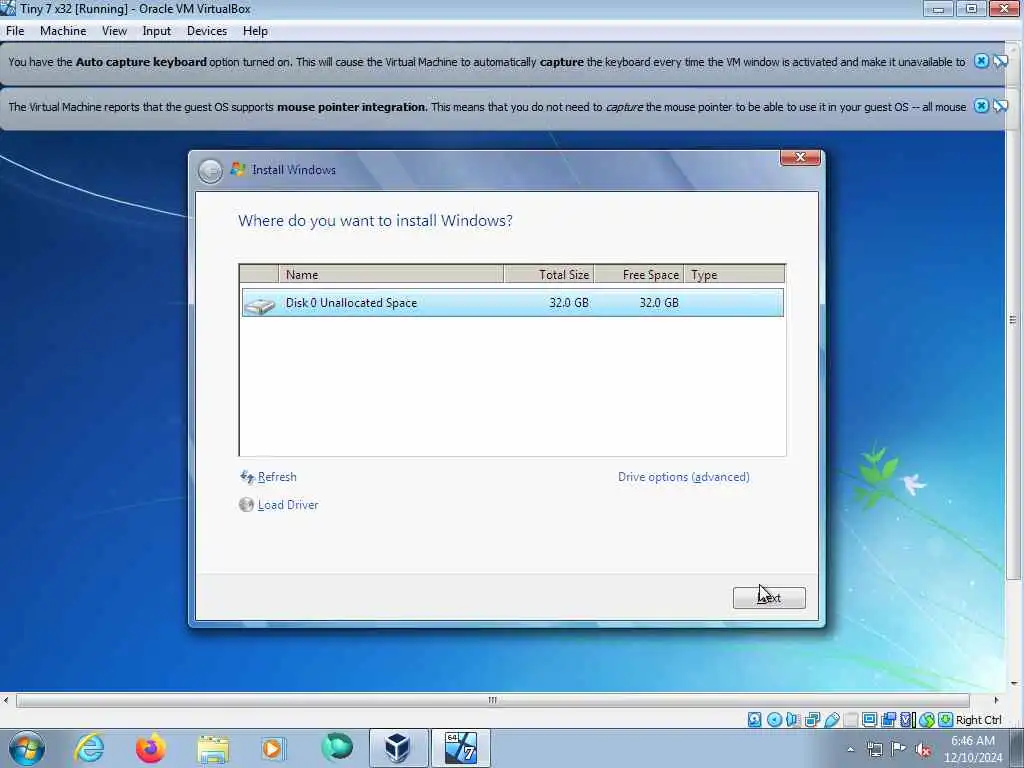Click the Right Ctrl host key label
1024x768 pixels.
(x=978, y=720)
